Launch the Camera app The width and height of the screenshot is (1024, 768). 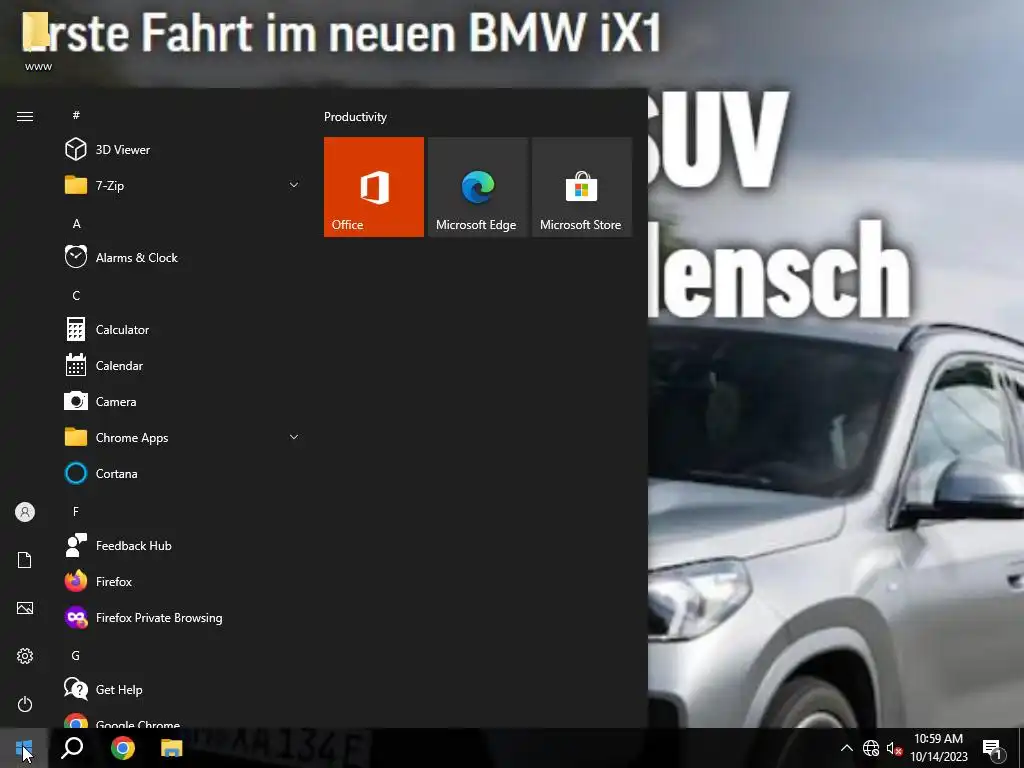(x=183, y=402)
